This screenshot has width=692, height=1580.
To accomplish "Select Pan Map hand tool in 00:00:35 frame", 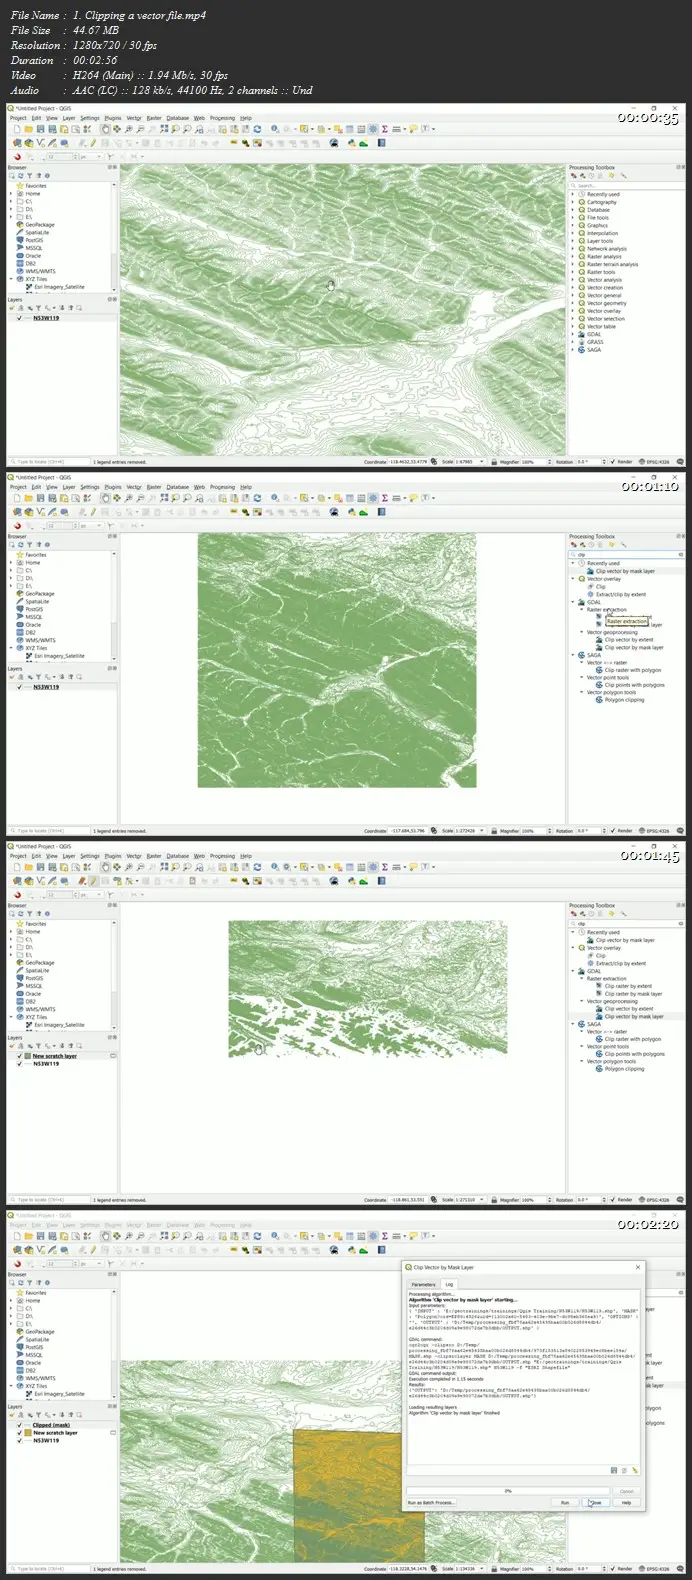I will point(106,129).
